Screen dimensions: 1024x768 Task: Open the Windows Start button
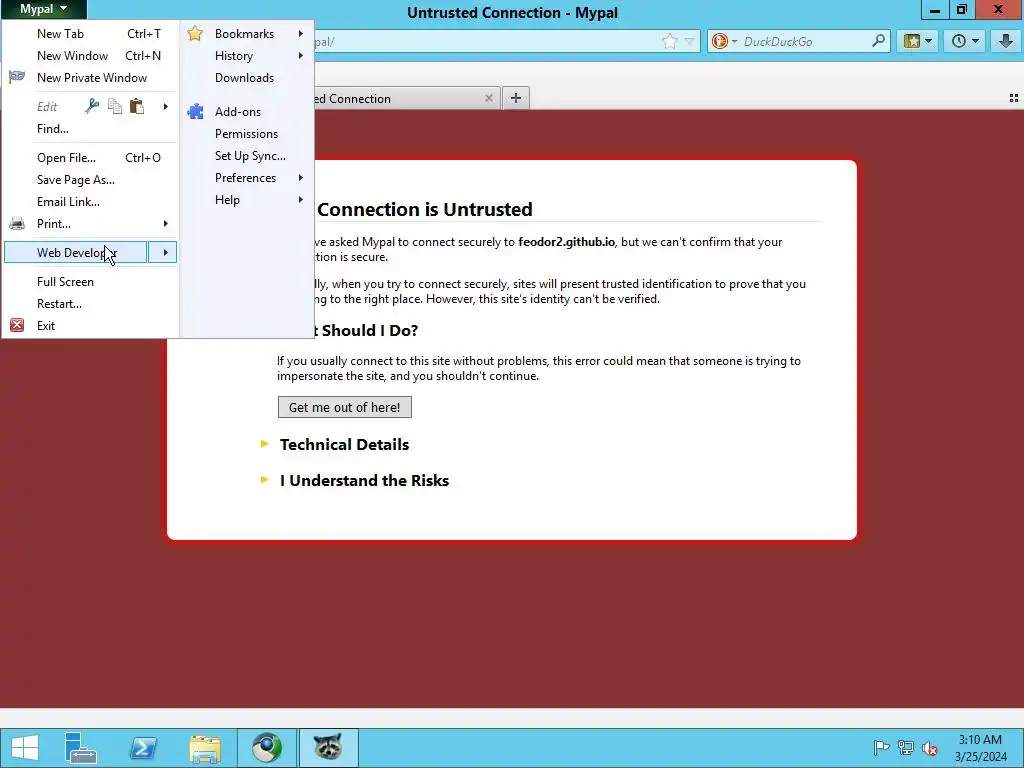pos(25,748)
